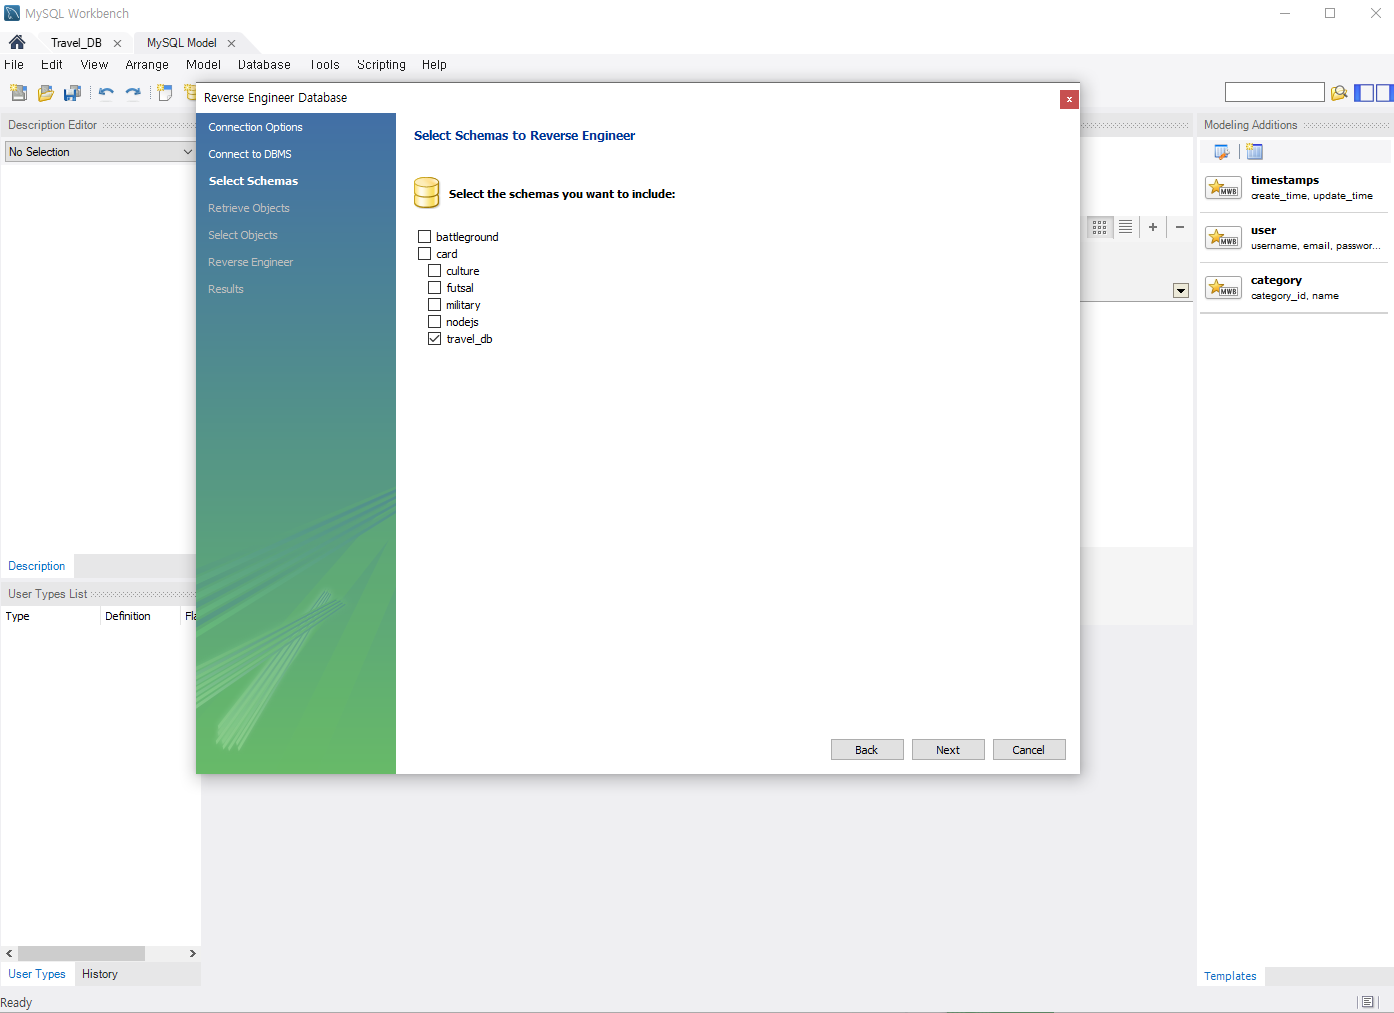This screenshot has width=1394, height=1013.
Task: Open the View menu
Action: coord(94,65)
